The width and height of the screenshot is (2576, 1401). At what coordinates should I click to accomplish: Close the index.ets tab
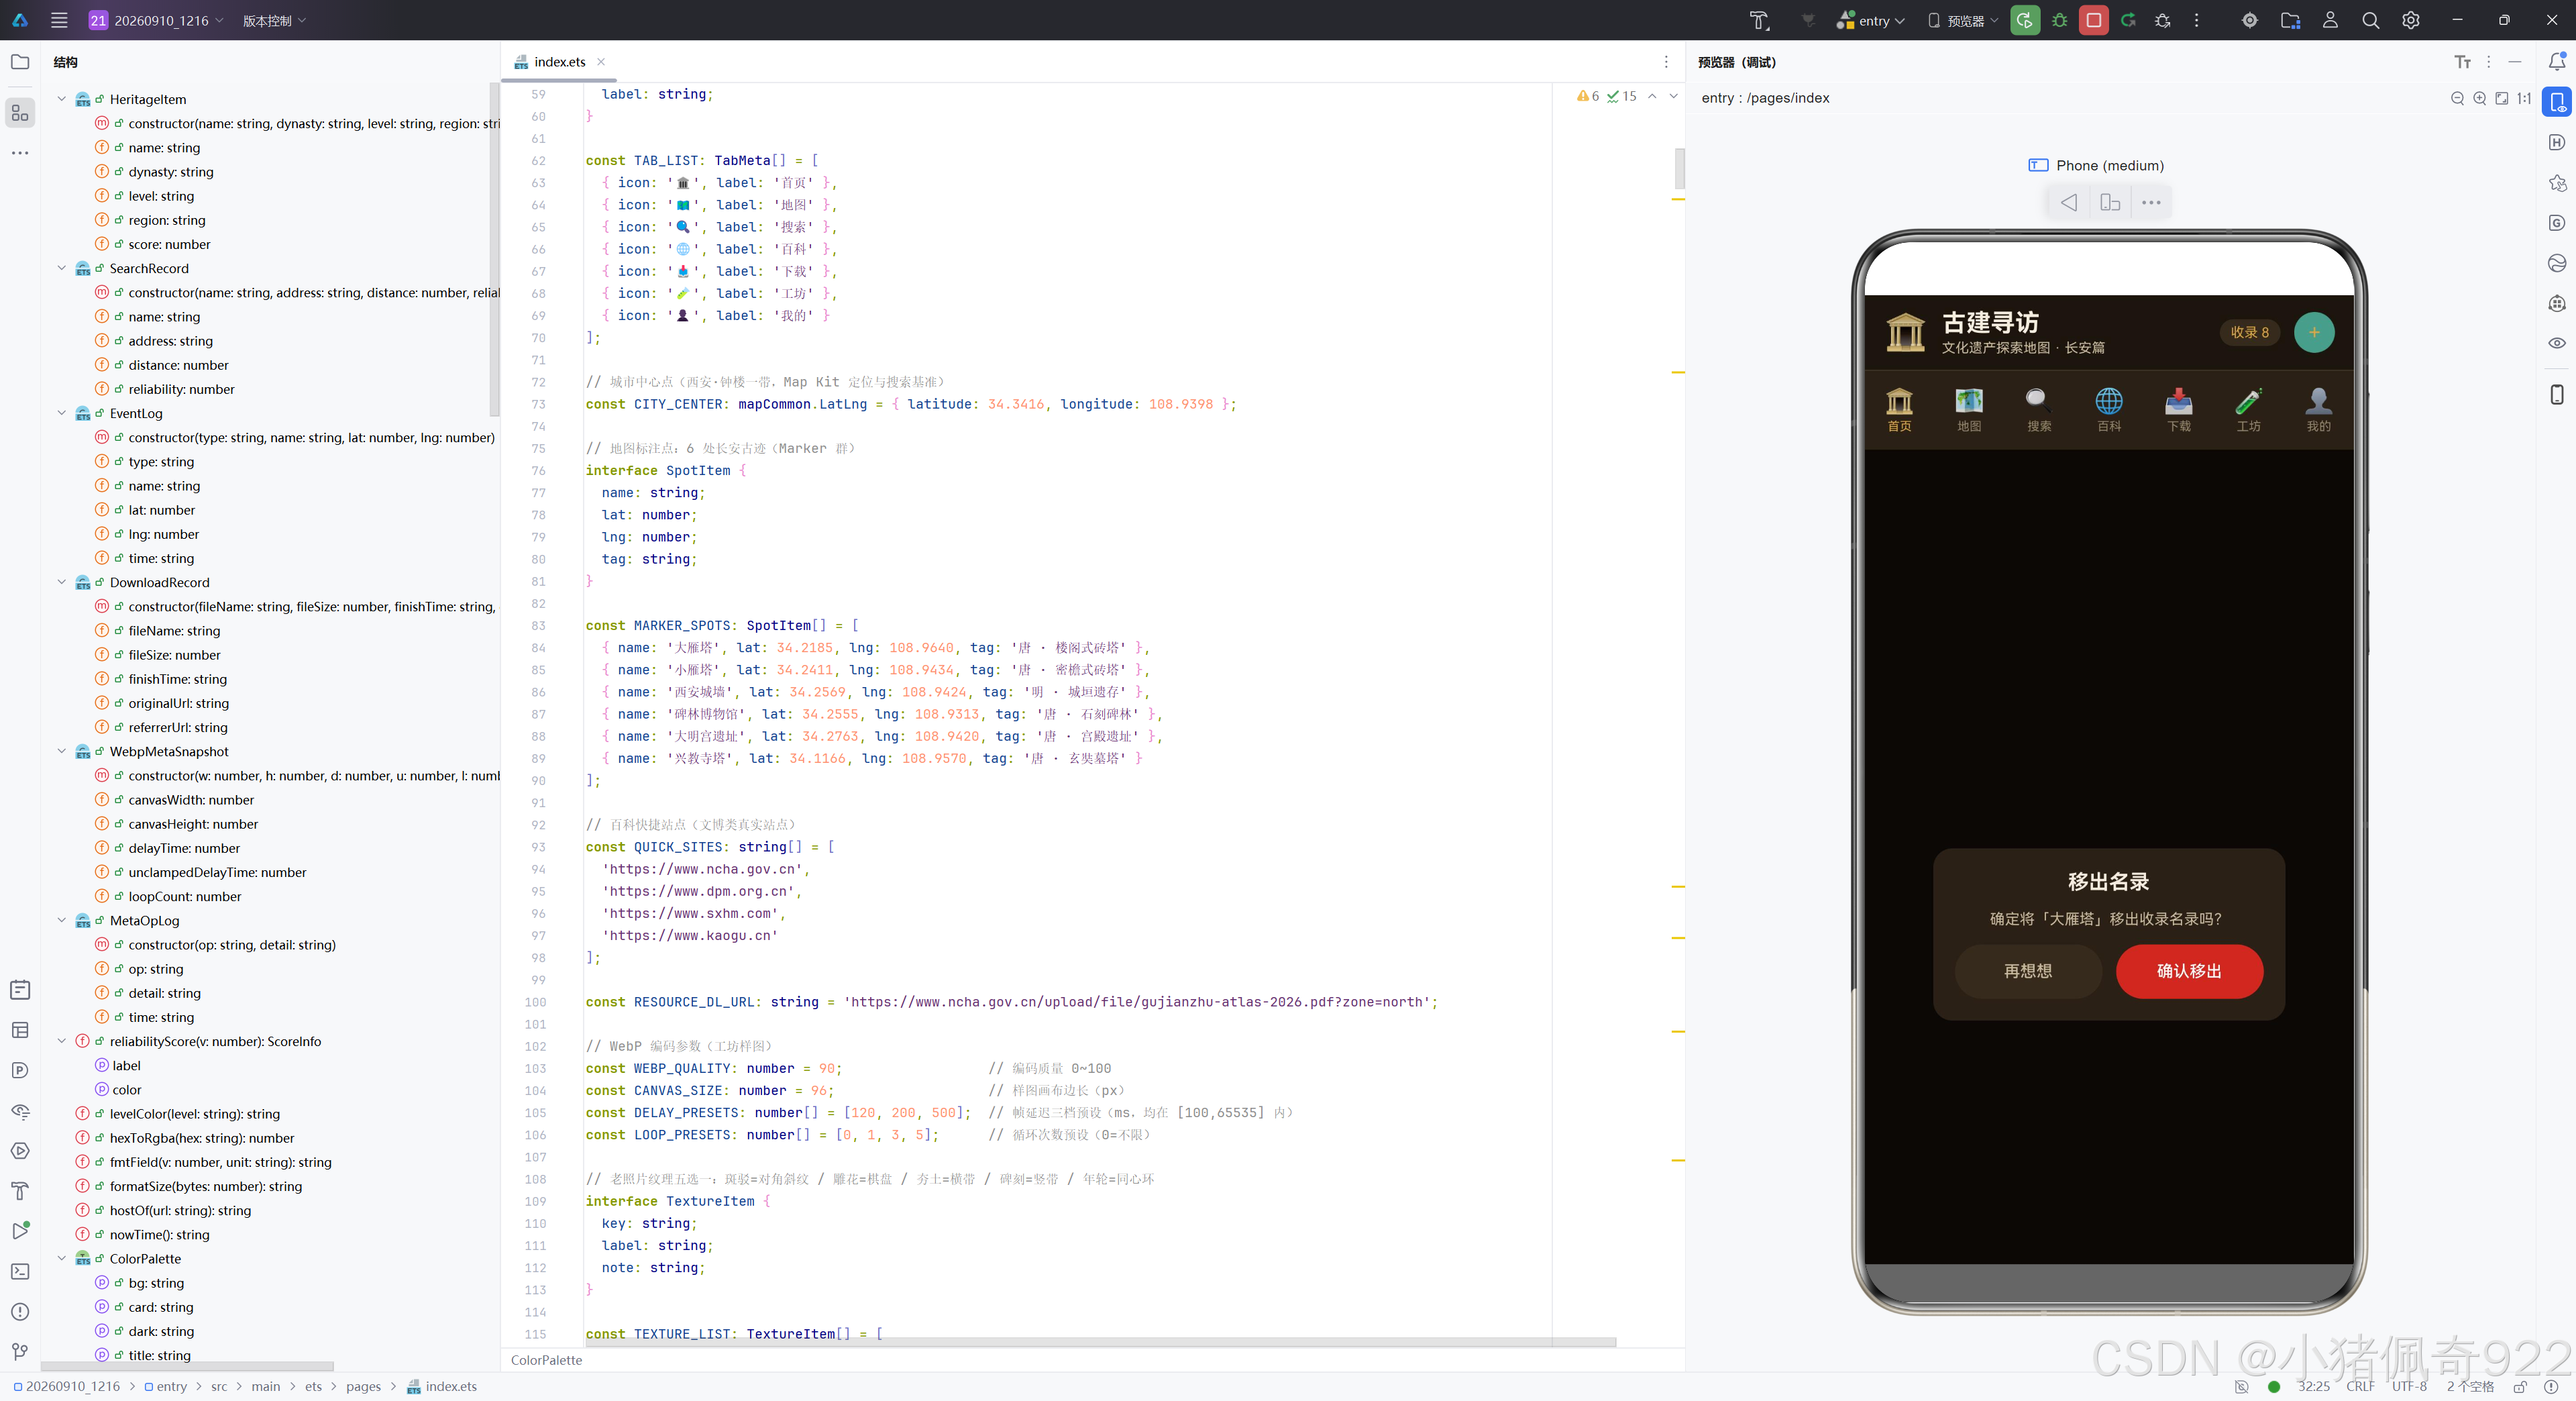point(601,62)
